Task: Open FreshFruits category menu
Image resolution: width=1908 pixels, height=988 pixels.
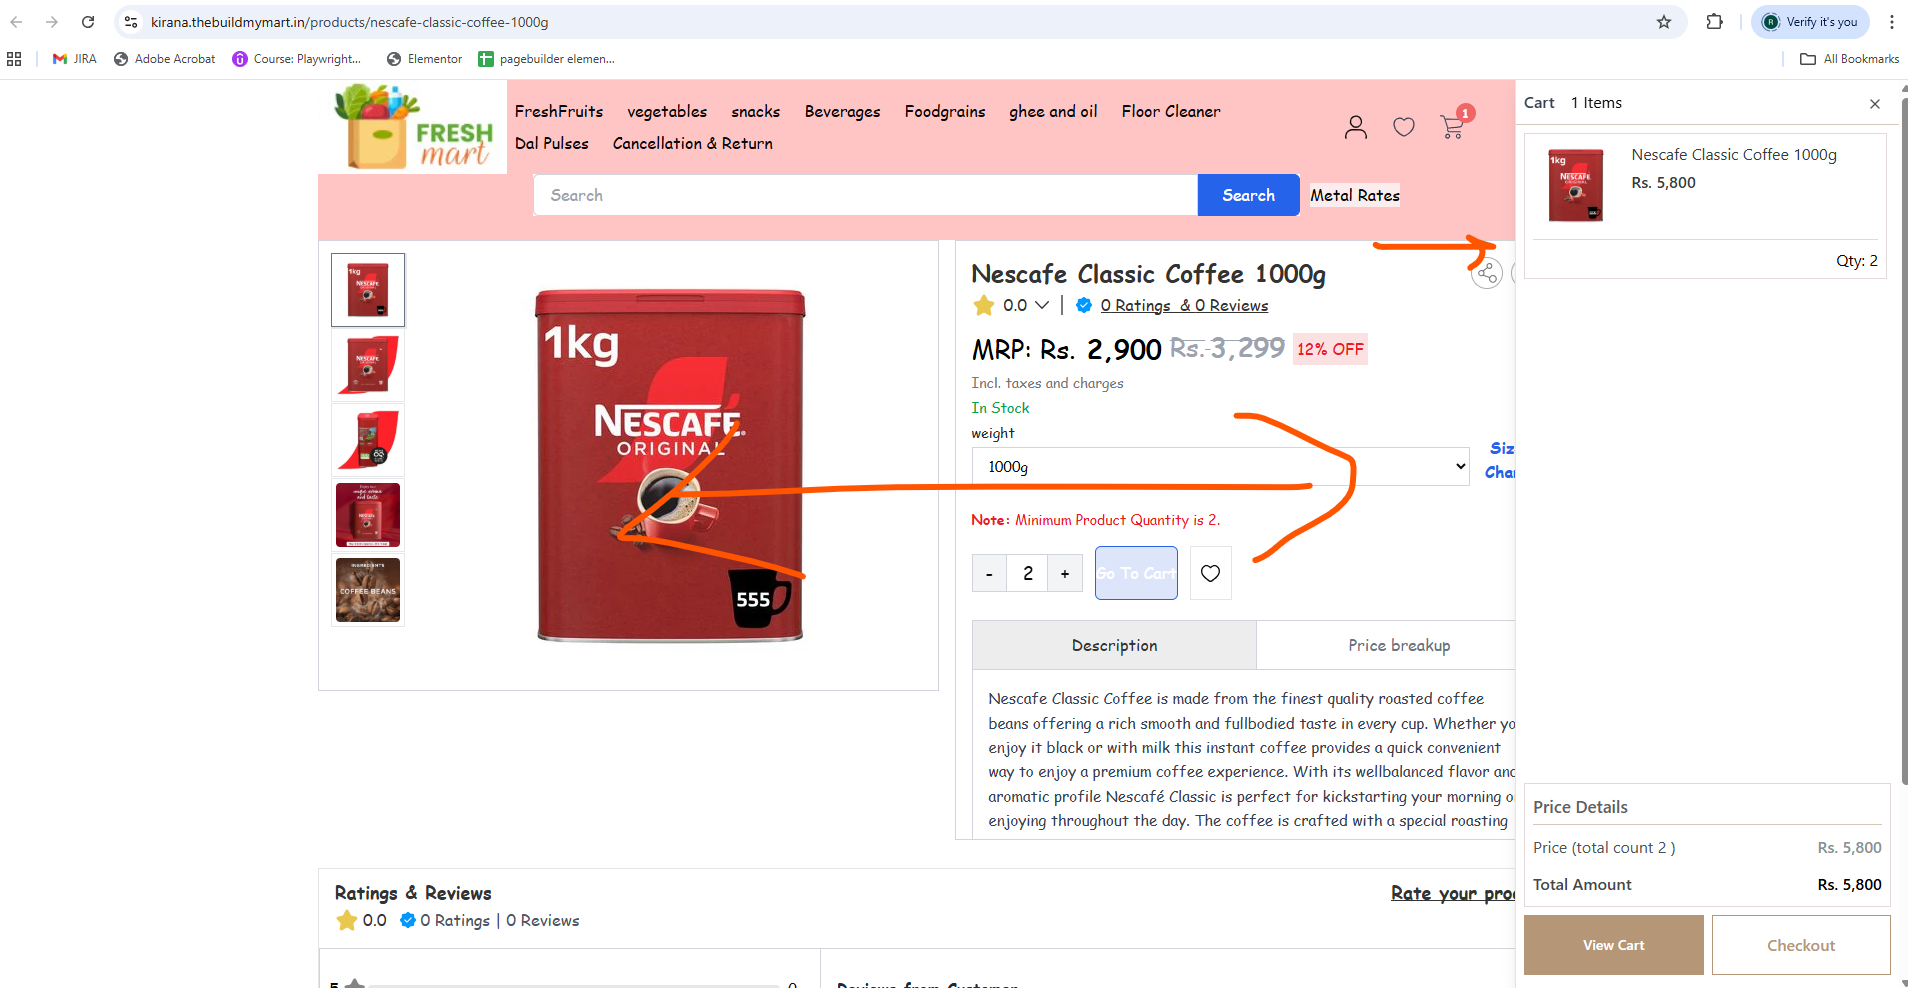Action: point(559,111)
